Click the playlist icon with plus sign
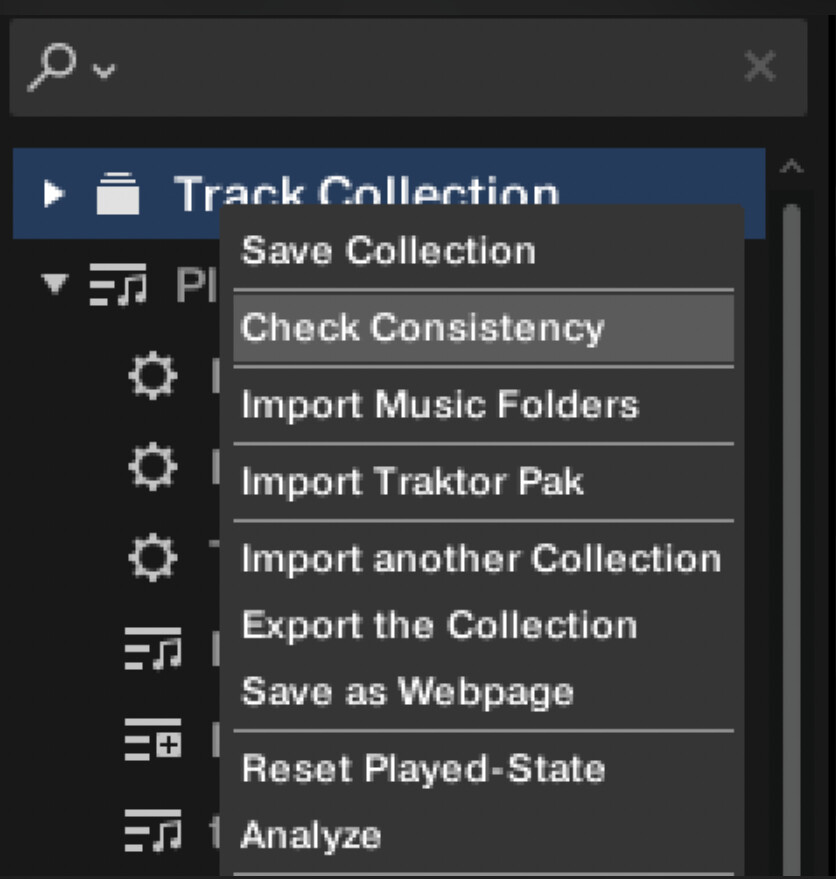Screen dimensions: 836x879 (152, 740)
